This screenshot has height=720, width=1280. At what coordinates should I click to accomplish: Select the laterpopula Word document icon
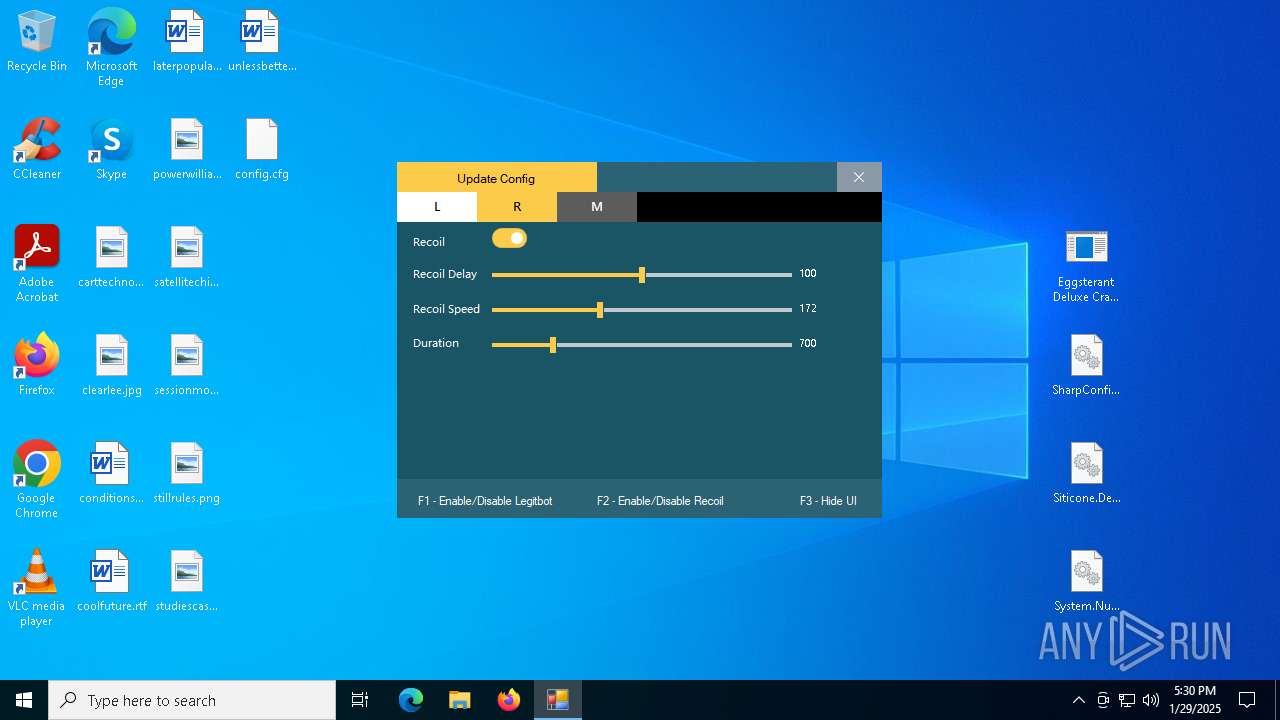coord(187,42)
